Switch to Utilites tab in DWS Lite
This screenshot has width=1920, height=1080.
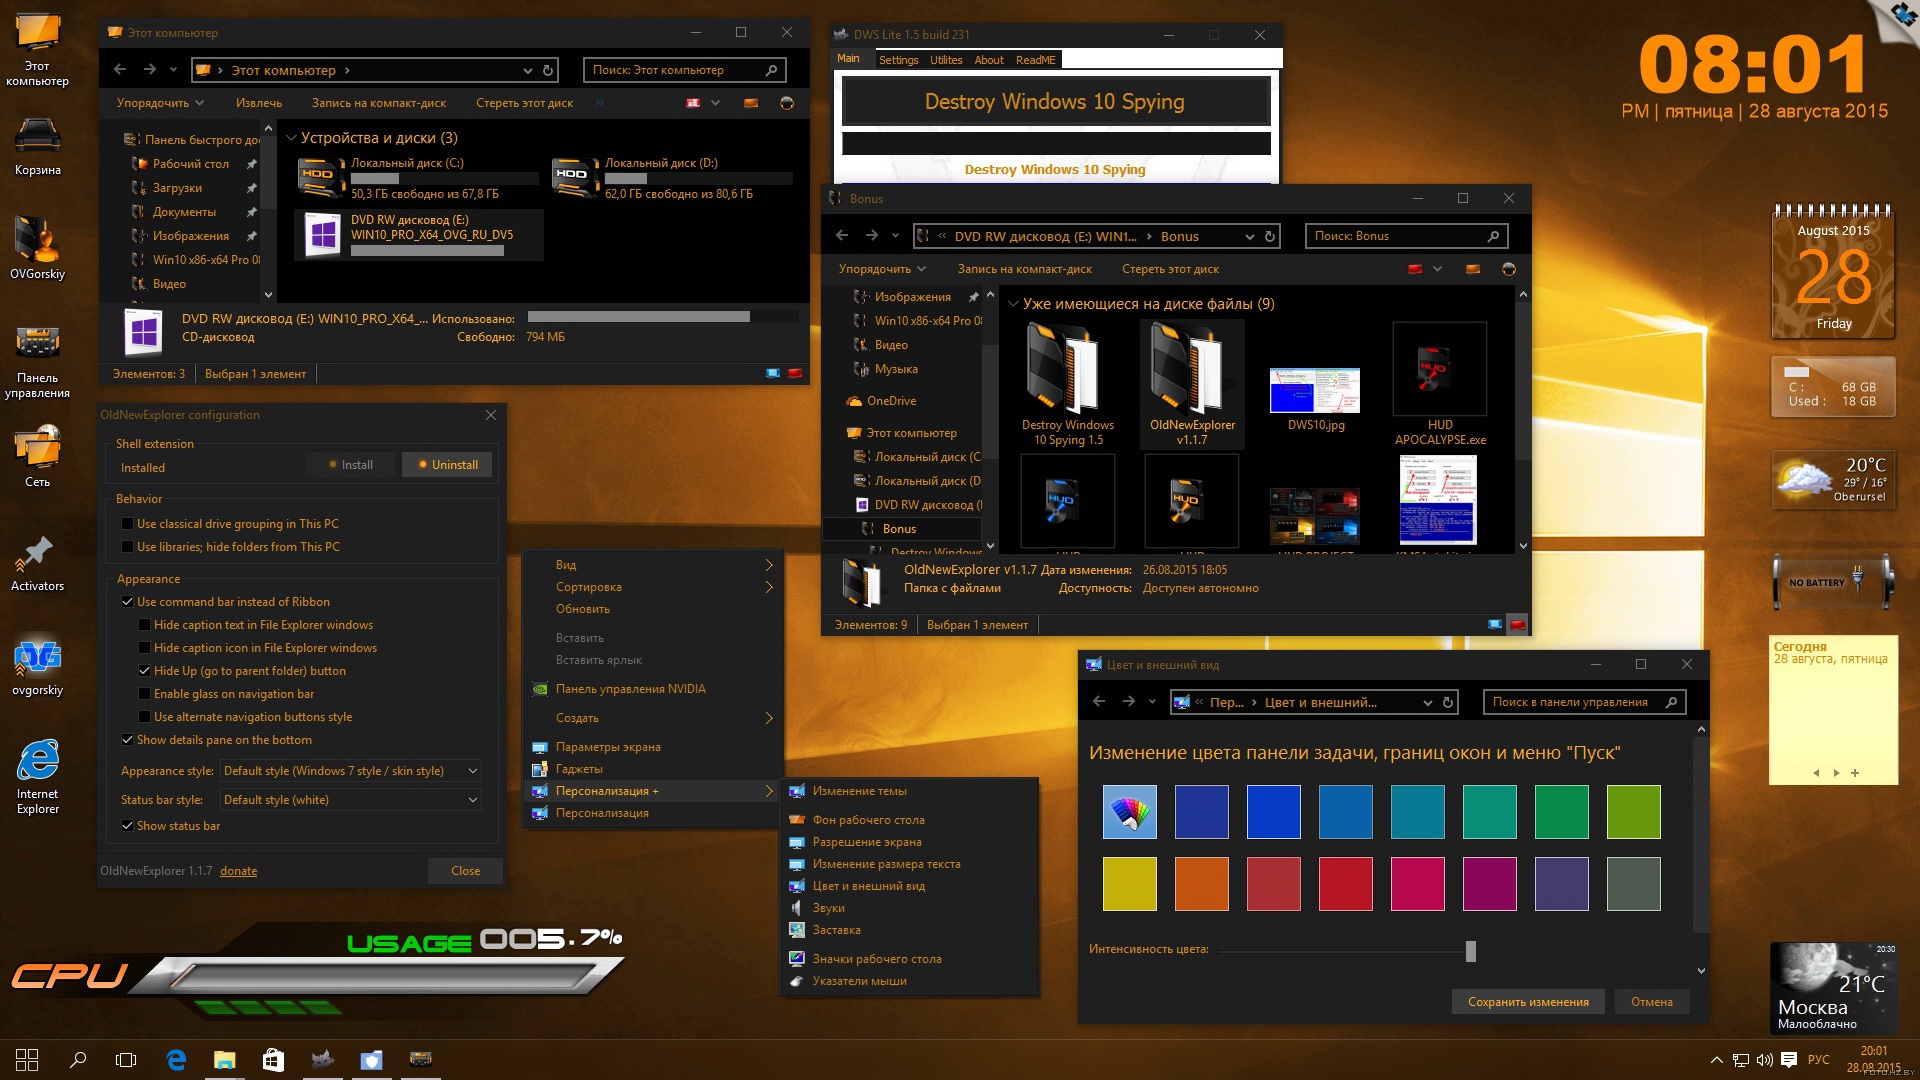pos(946,60)
